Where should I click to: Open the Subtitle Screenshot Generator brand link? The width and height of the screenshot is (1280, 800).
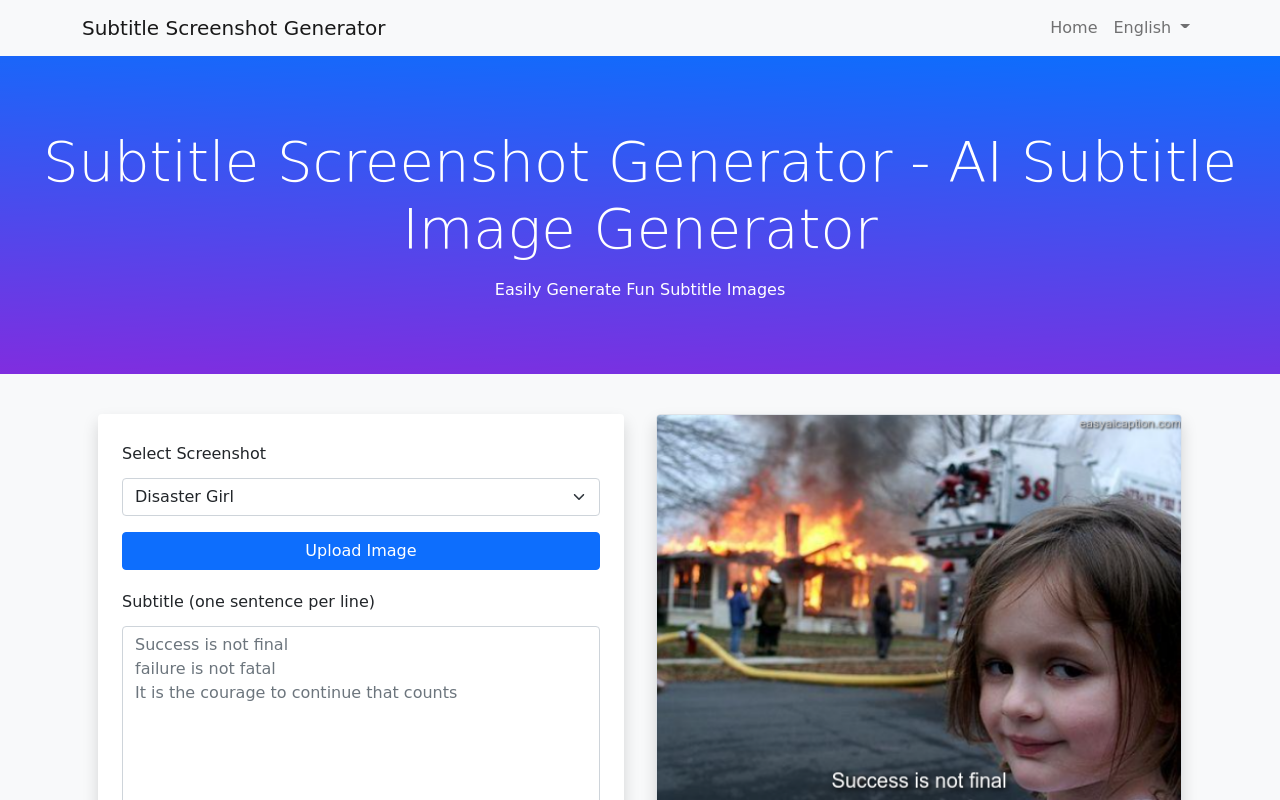pos(233,28)
